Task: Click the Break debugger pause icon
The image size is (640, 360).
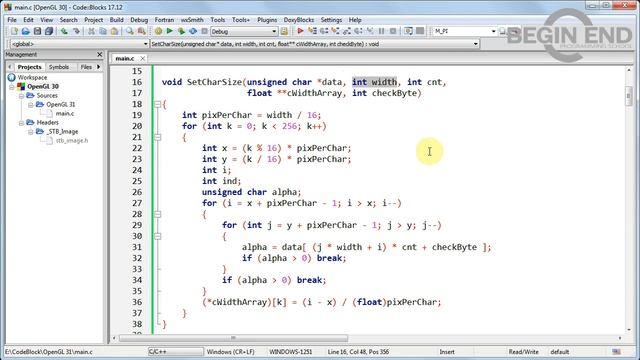Action: tap(382, 31)
